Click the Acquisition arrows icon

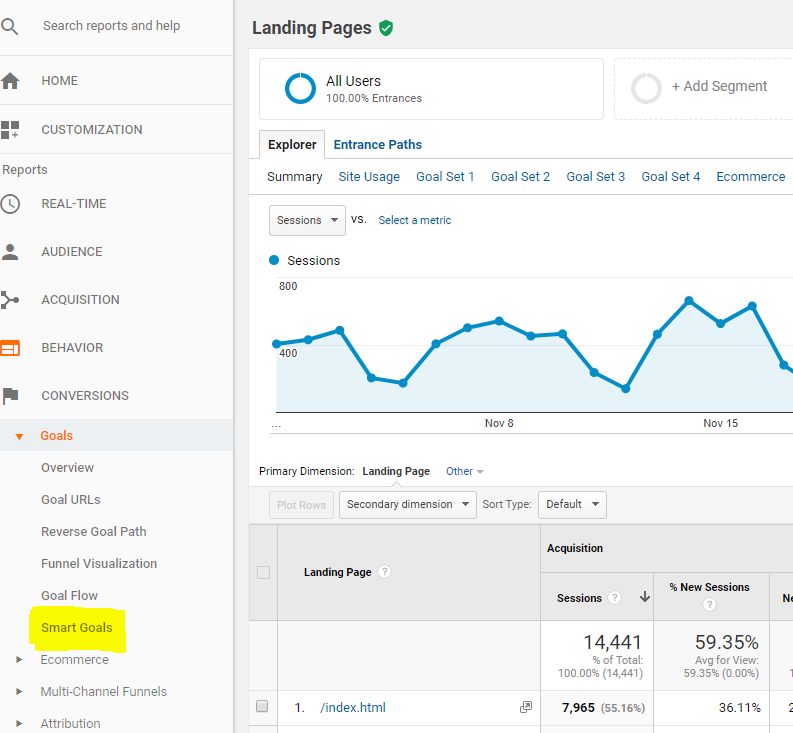[x=10, y=300]
